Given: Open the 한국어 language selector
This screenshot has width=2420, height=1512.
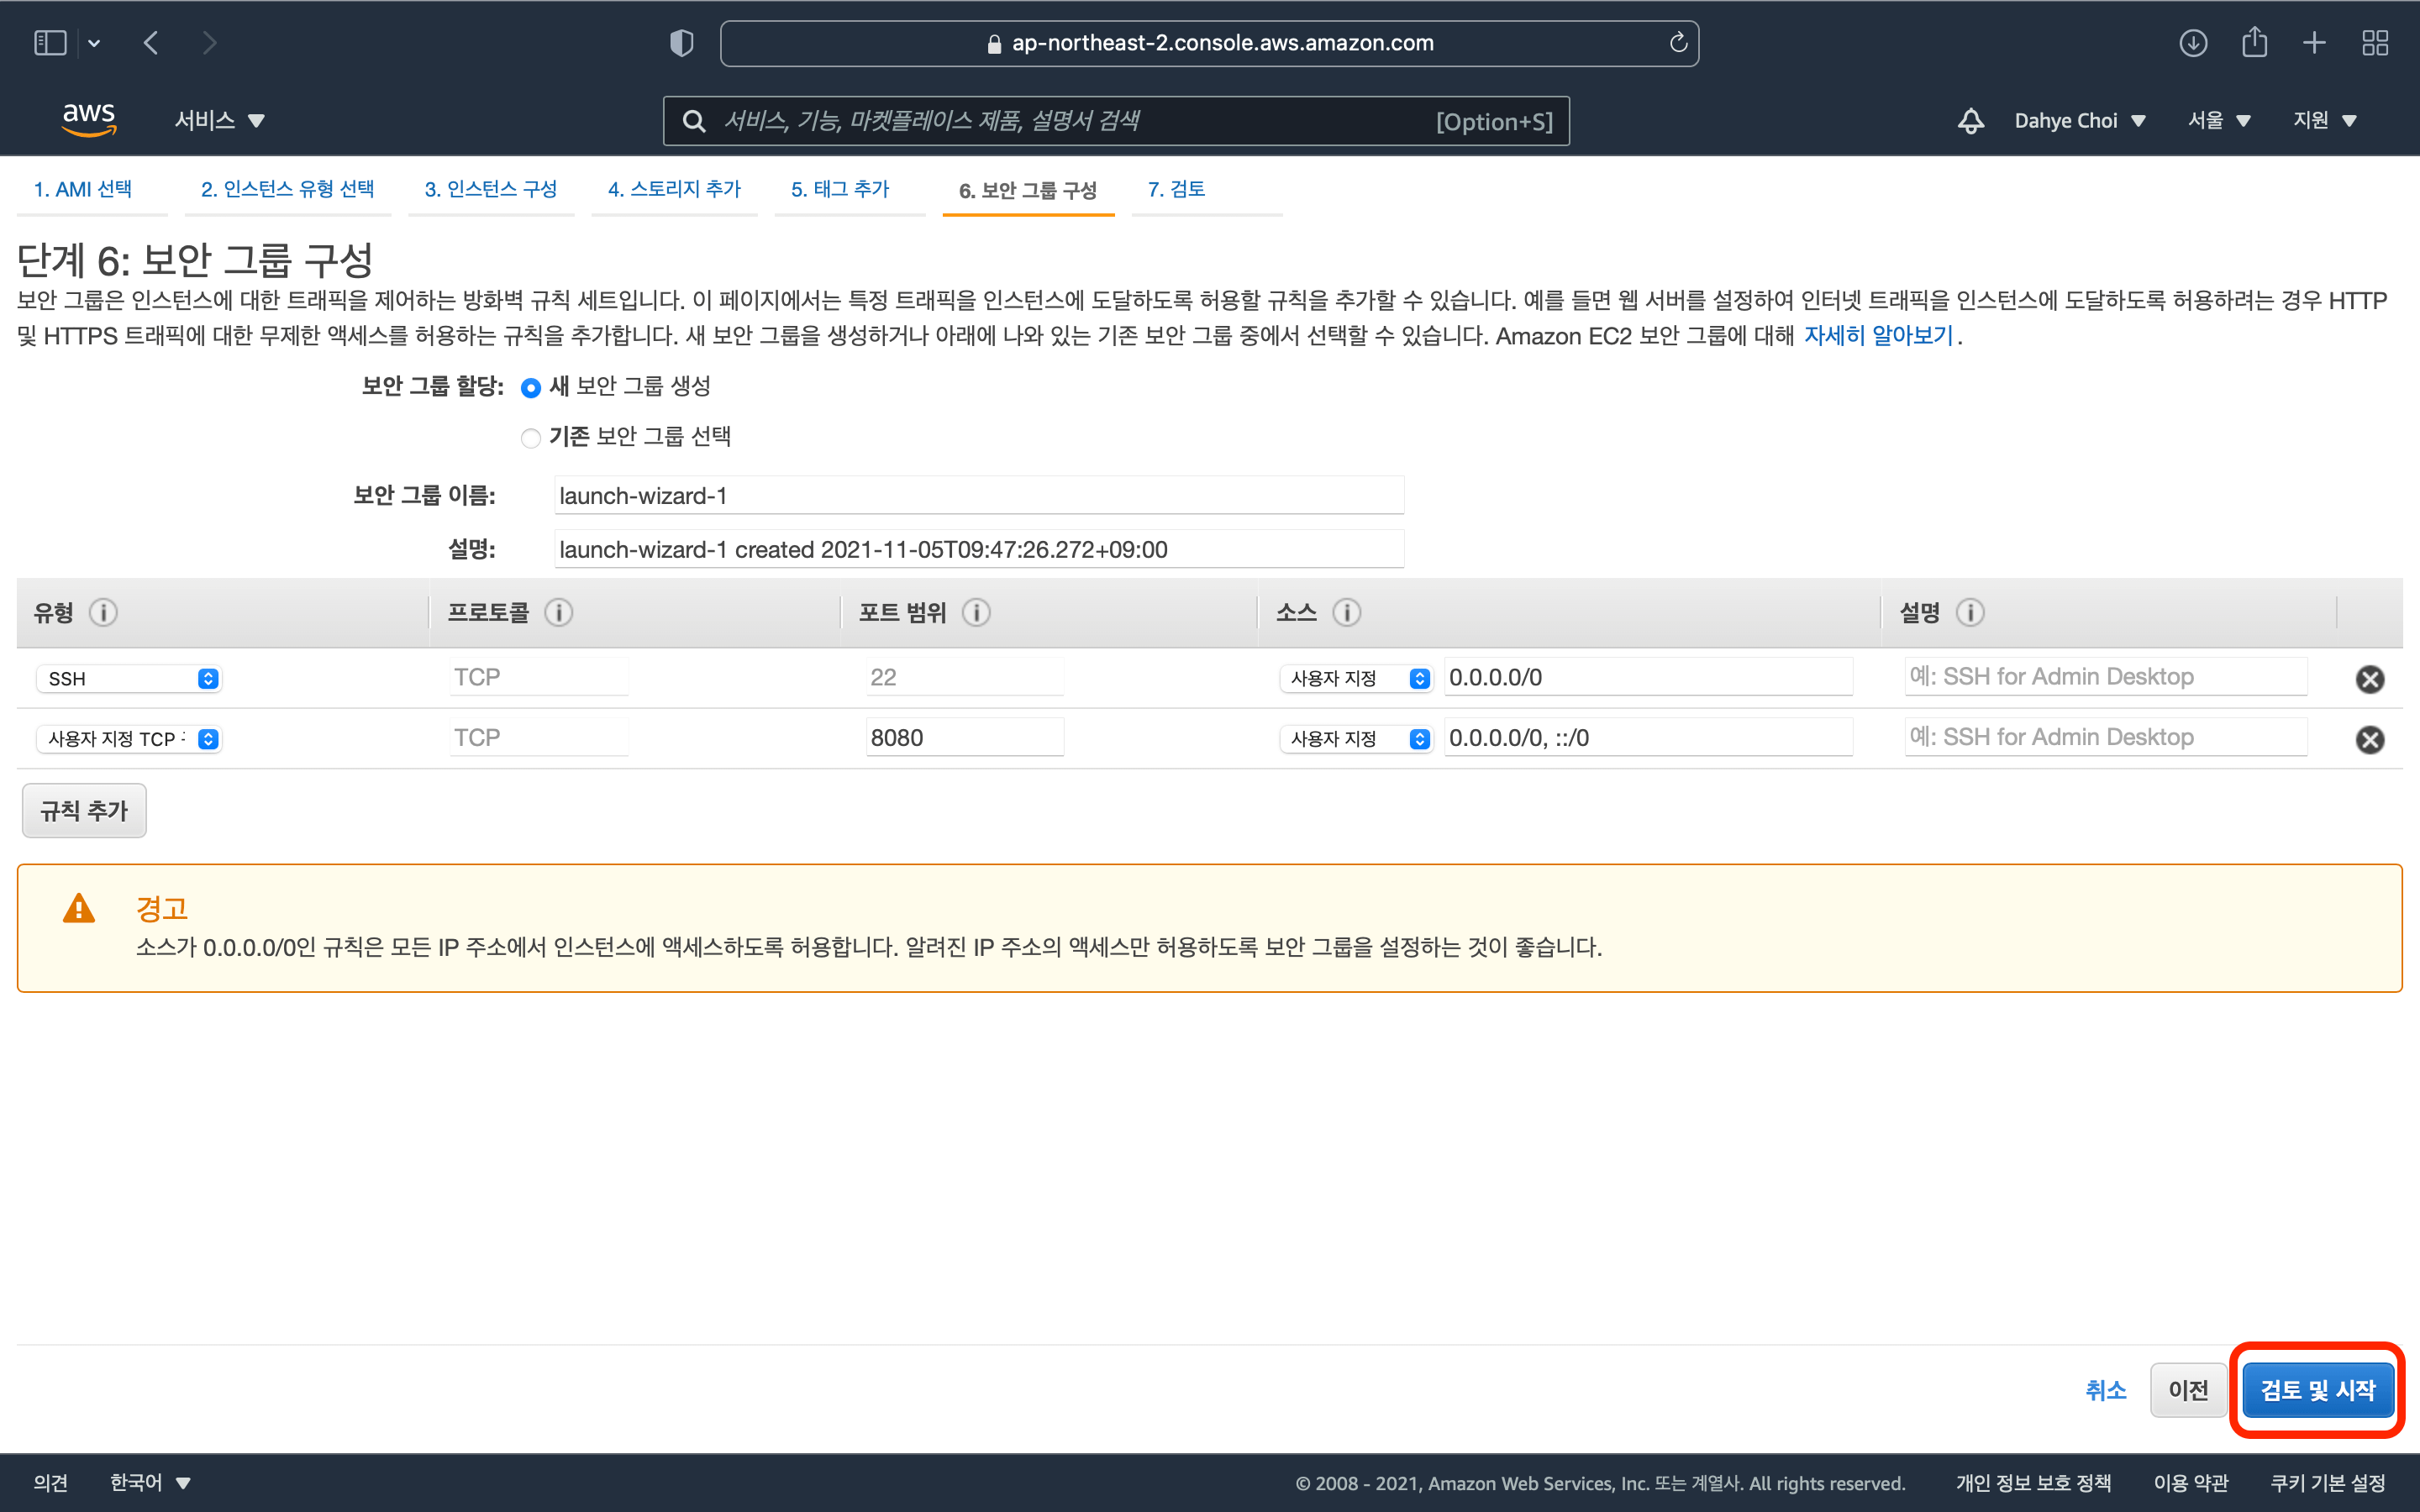Looking at the screenshot, I should coord(150,1482).
